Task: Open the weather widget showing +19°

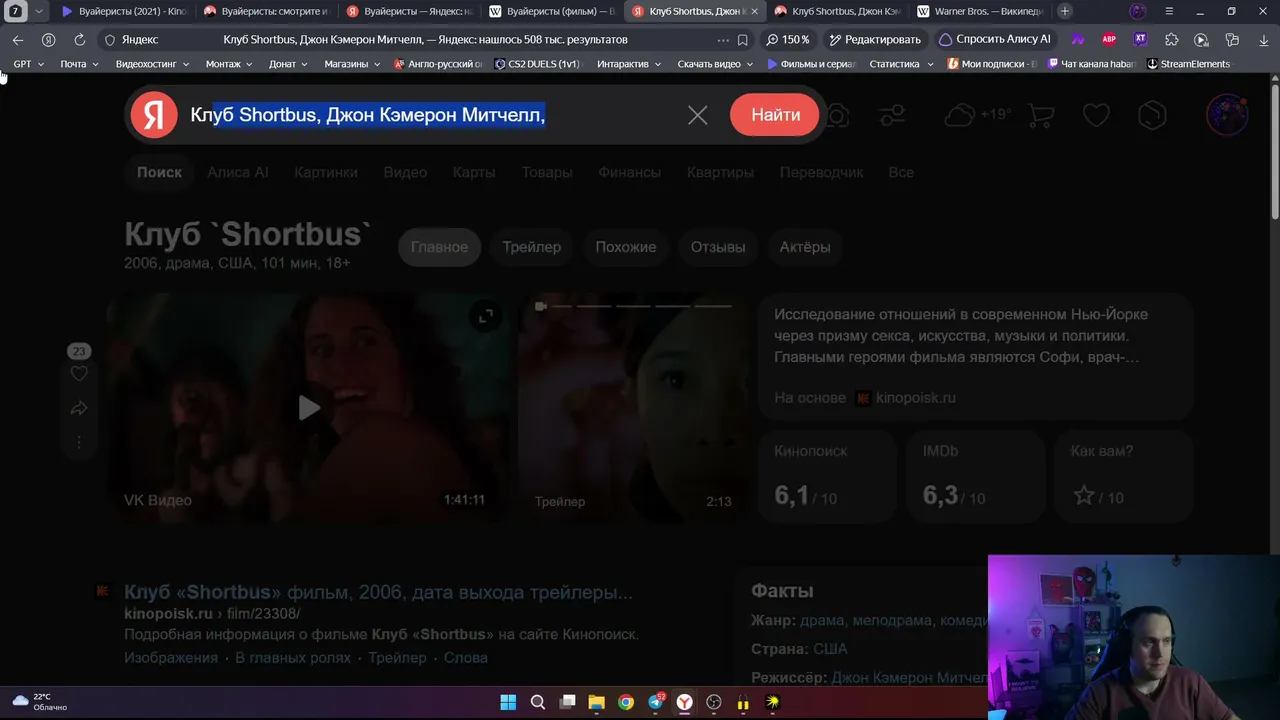Action: [x=978, y=115]
